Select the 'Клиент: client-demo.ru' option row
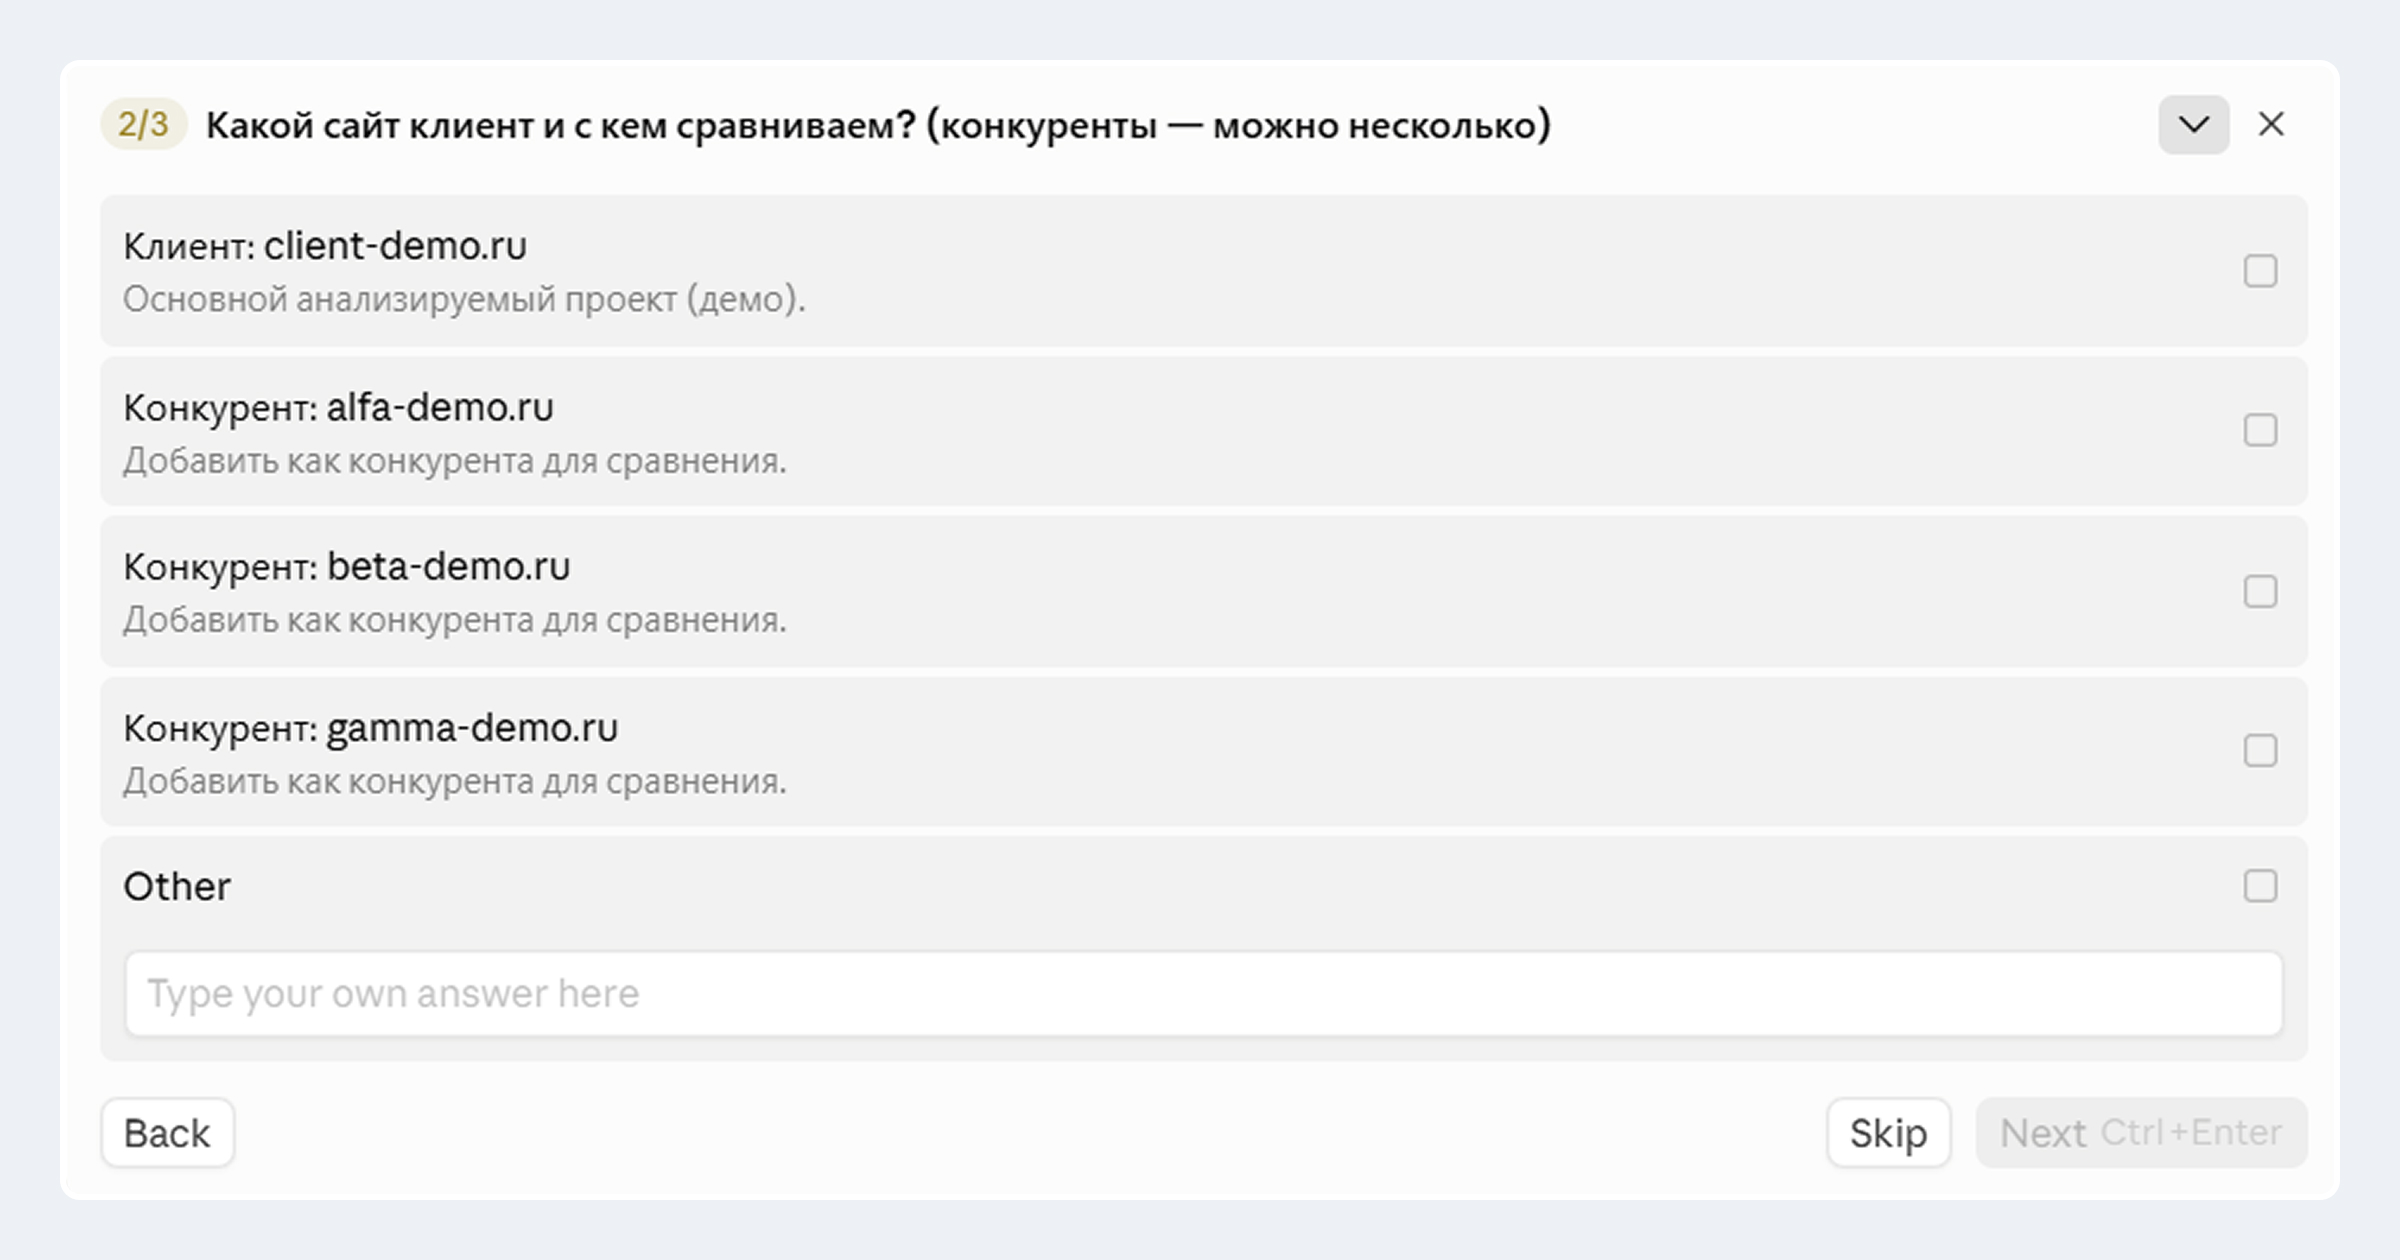Viewport: 2400px width, 1260px height. click(1204, 271)
